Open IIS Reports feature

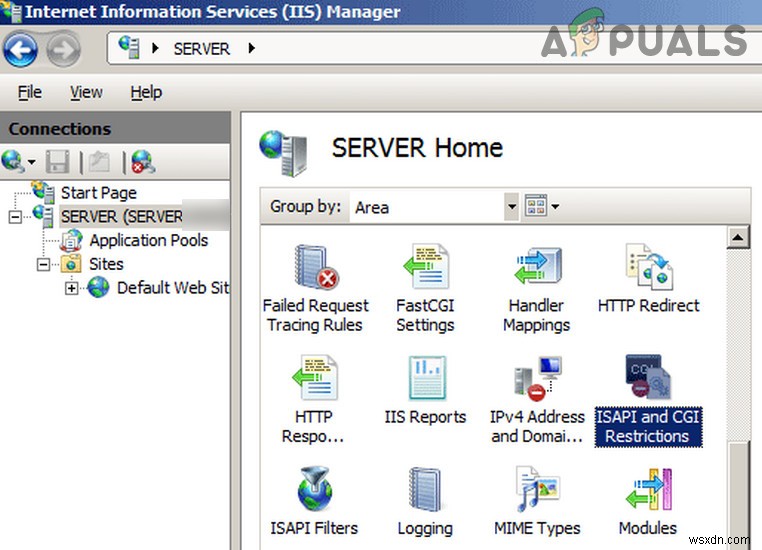pyautogui.click(x=425, y=391)
